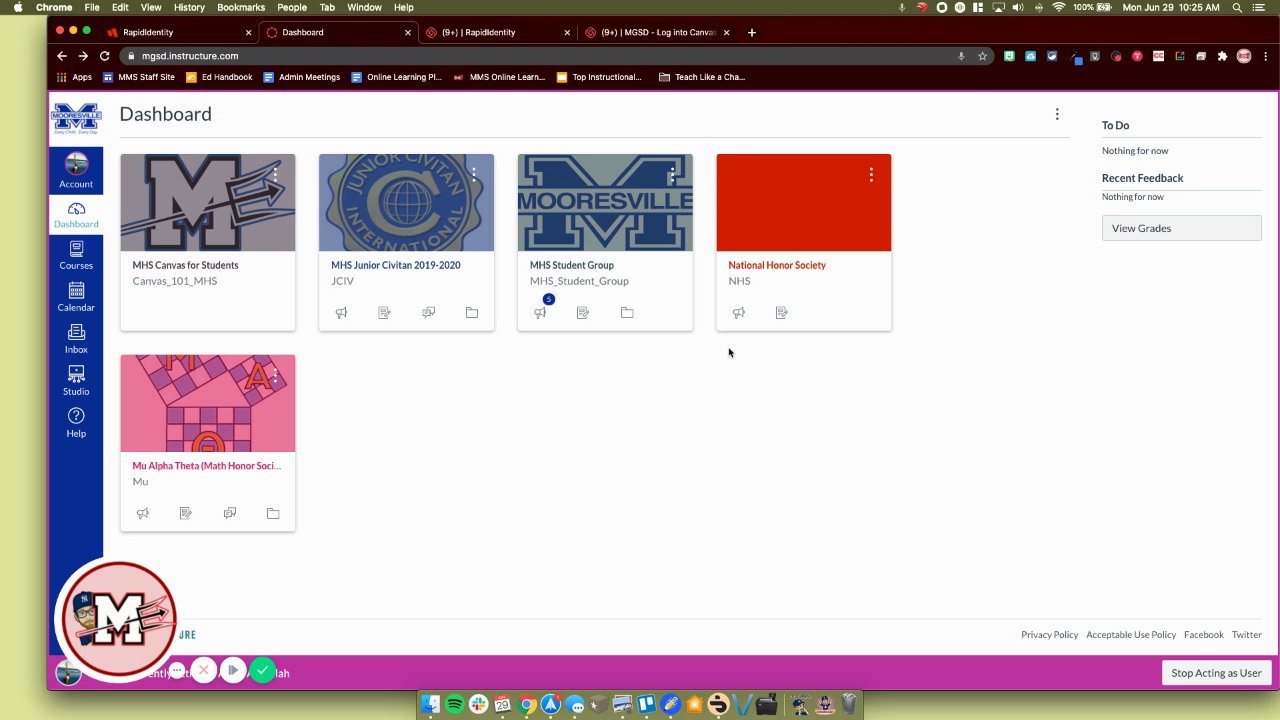Click the red National Honor Society color block

(x=804, y=203)
